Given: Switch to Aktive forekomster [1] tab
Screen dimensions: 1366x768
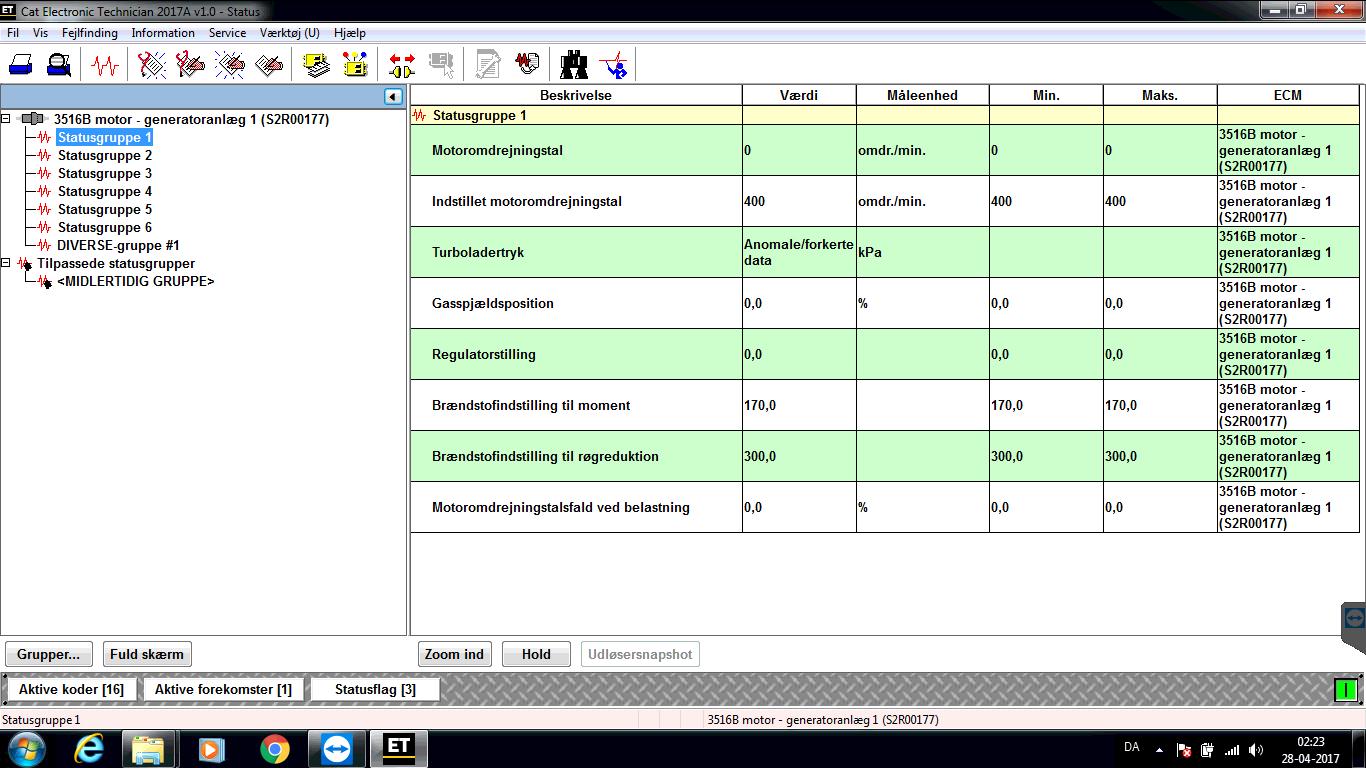Looking at the screenshot, I should point(223,689).
